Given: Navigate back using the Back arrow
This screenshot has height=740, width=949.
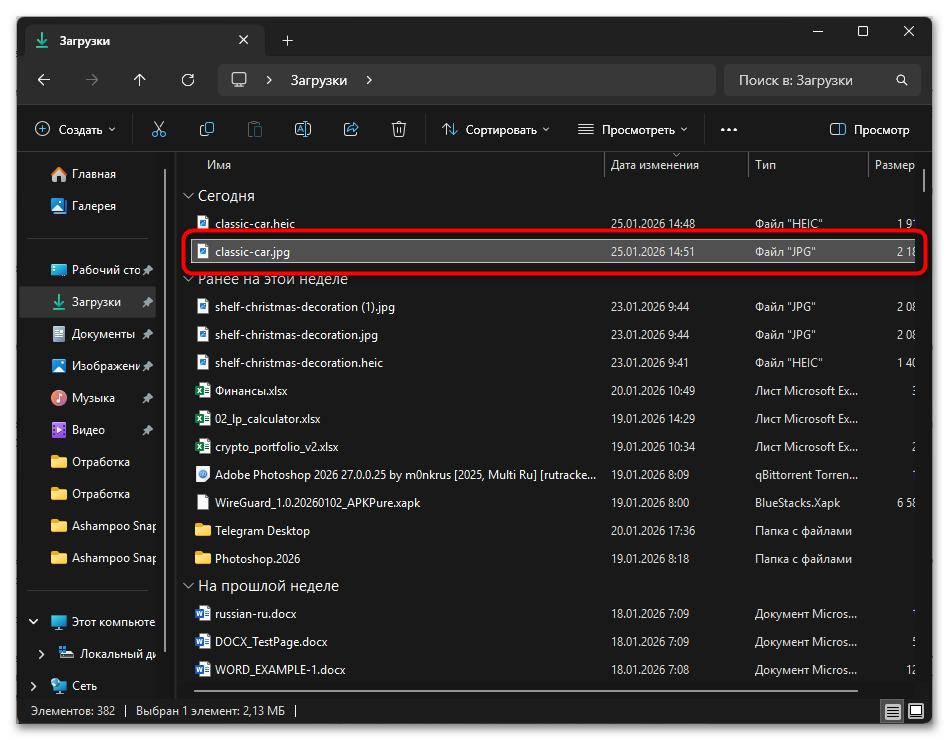Looking at the screenshot, I should coord(43,80).
